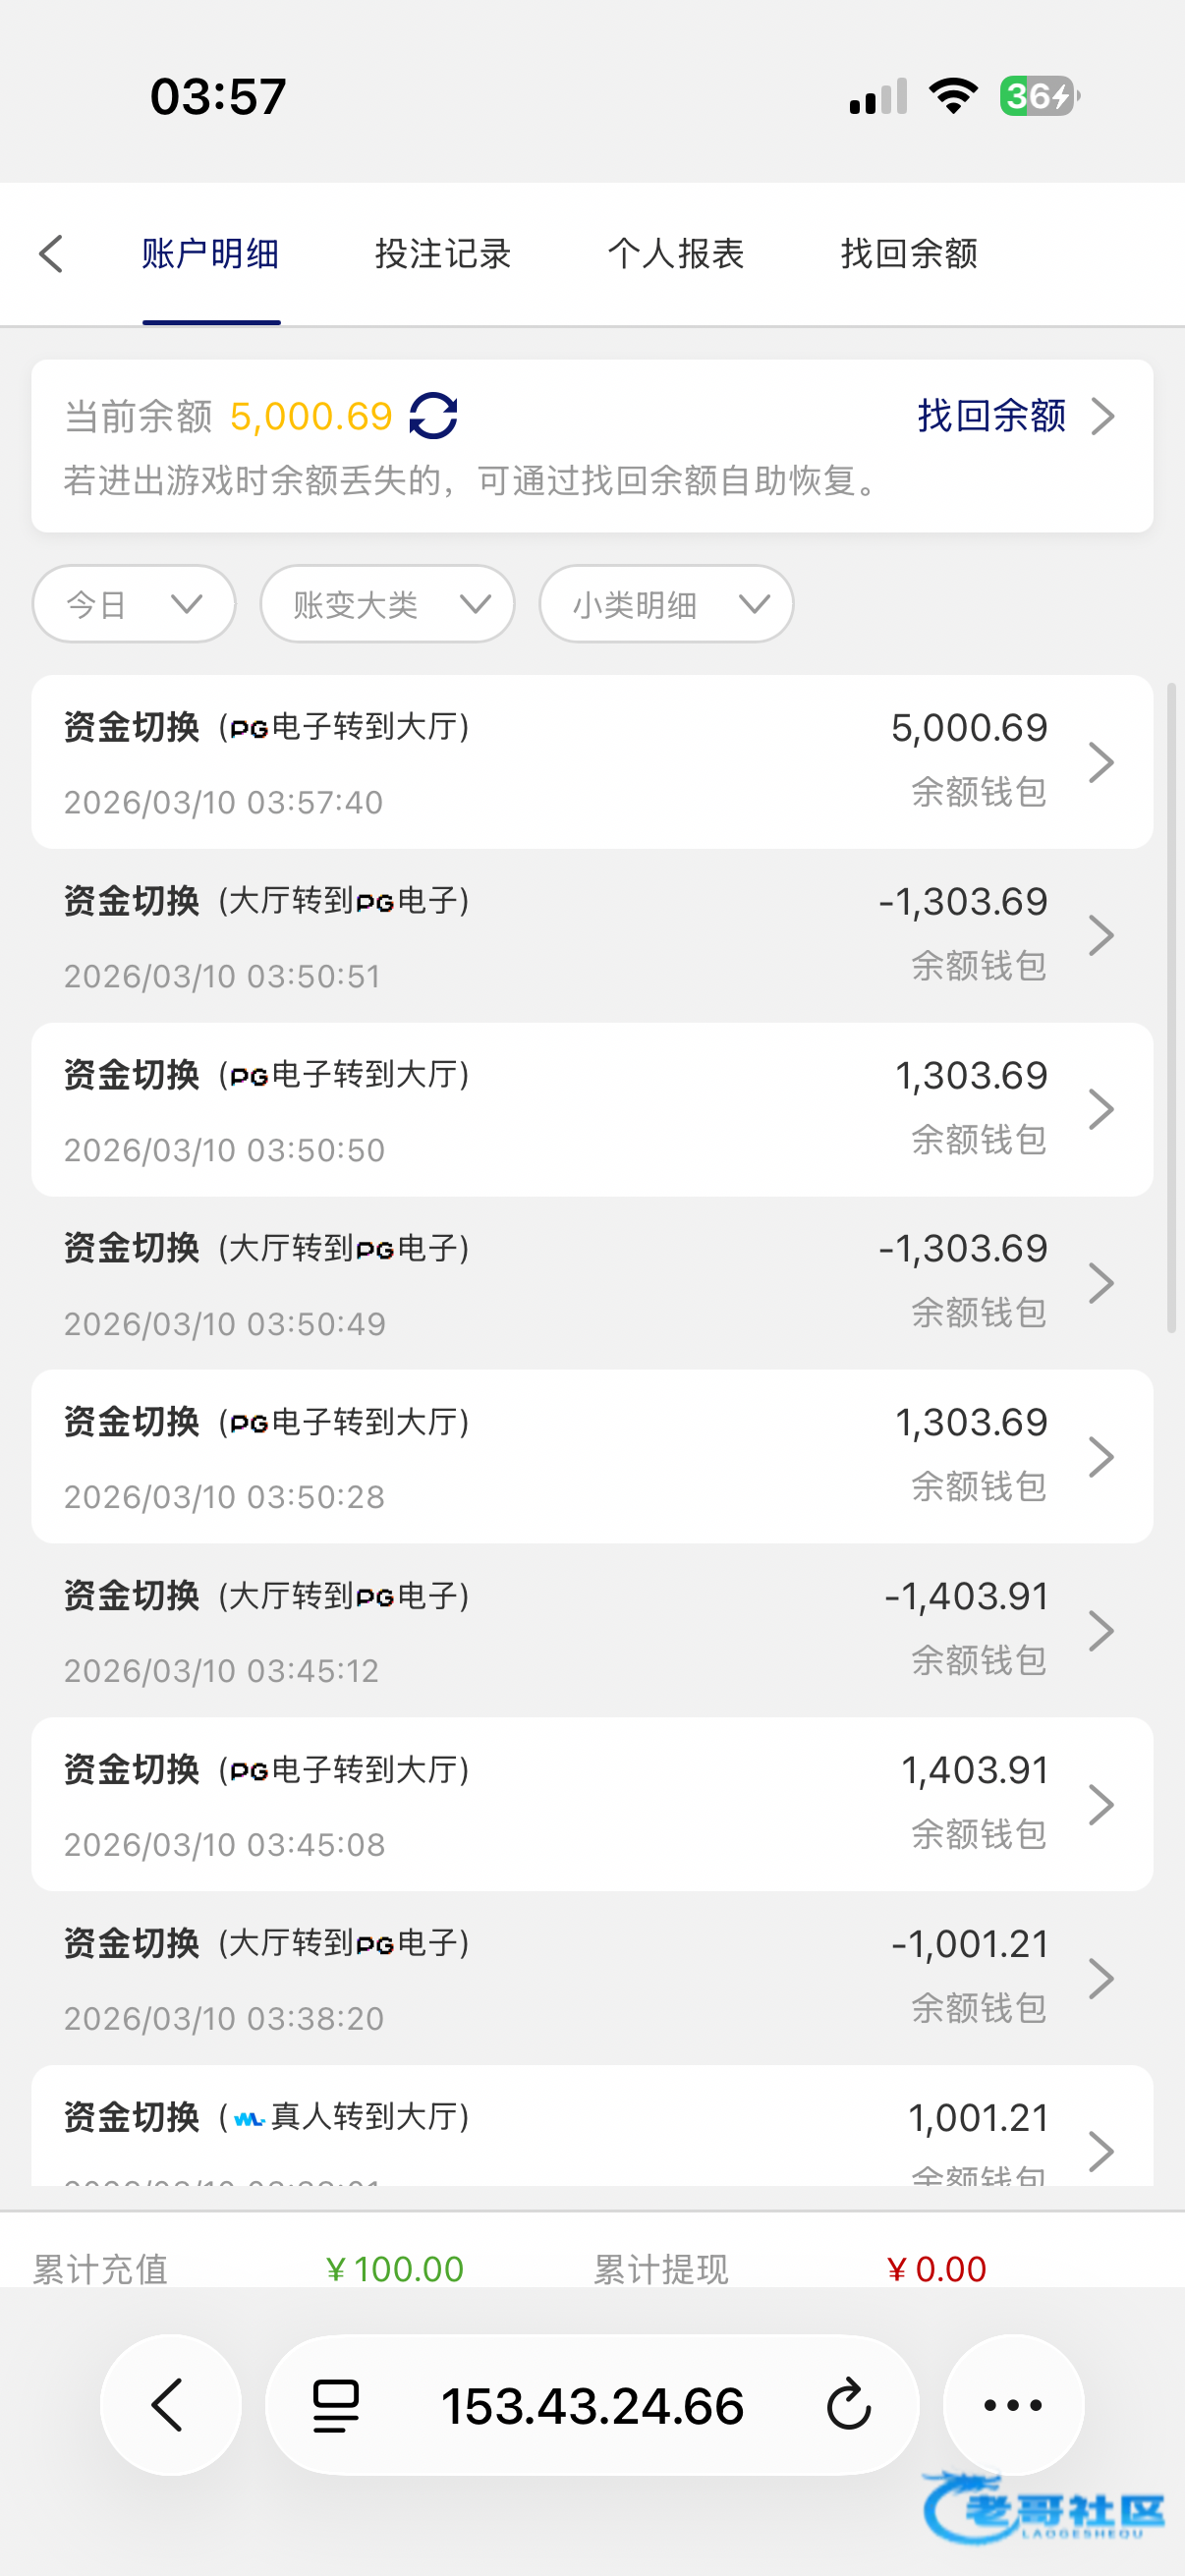Open the 03:45:12 transaction of -1,403.91

[x=592, y=1630]
